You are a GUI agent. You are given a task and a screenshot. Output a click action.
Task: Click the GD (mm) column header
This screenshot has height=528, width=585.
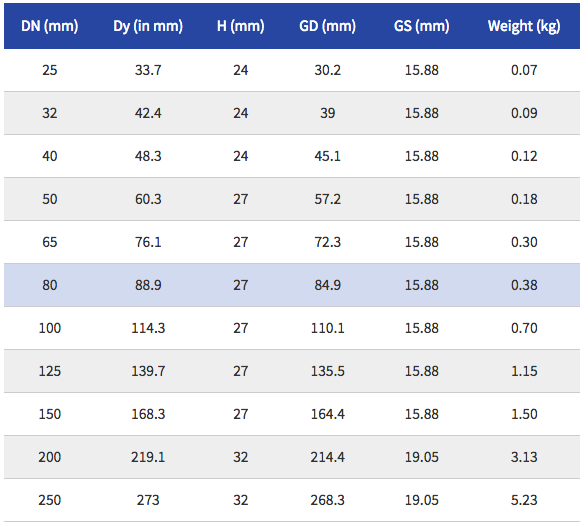pos(328,26)
